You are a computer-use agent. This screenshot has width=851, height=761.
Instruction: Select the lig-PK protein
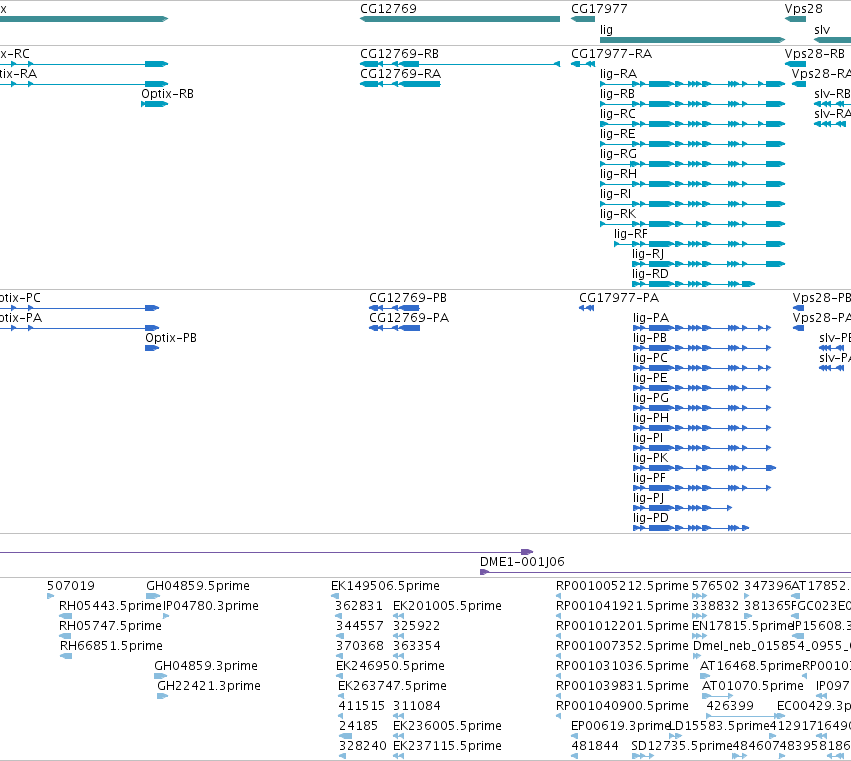(x=650, y=458)
